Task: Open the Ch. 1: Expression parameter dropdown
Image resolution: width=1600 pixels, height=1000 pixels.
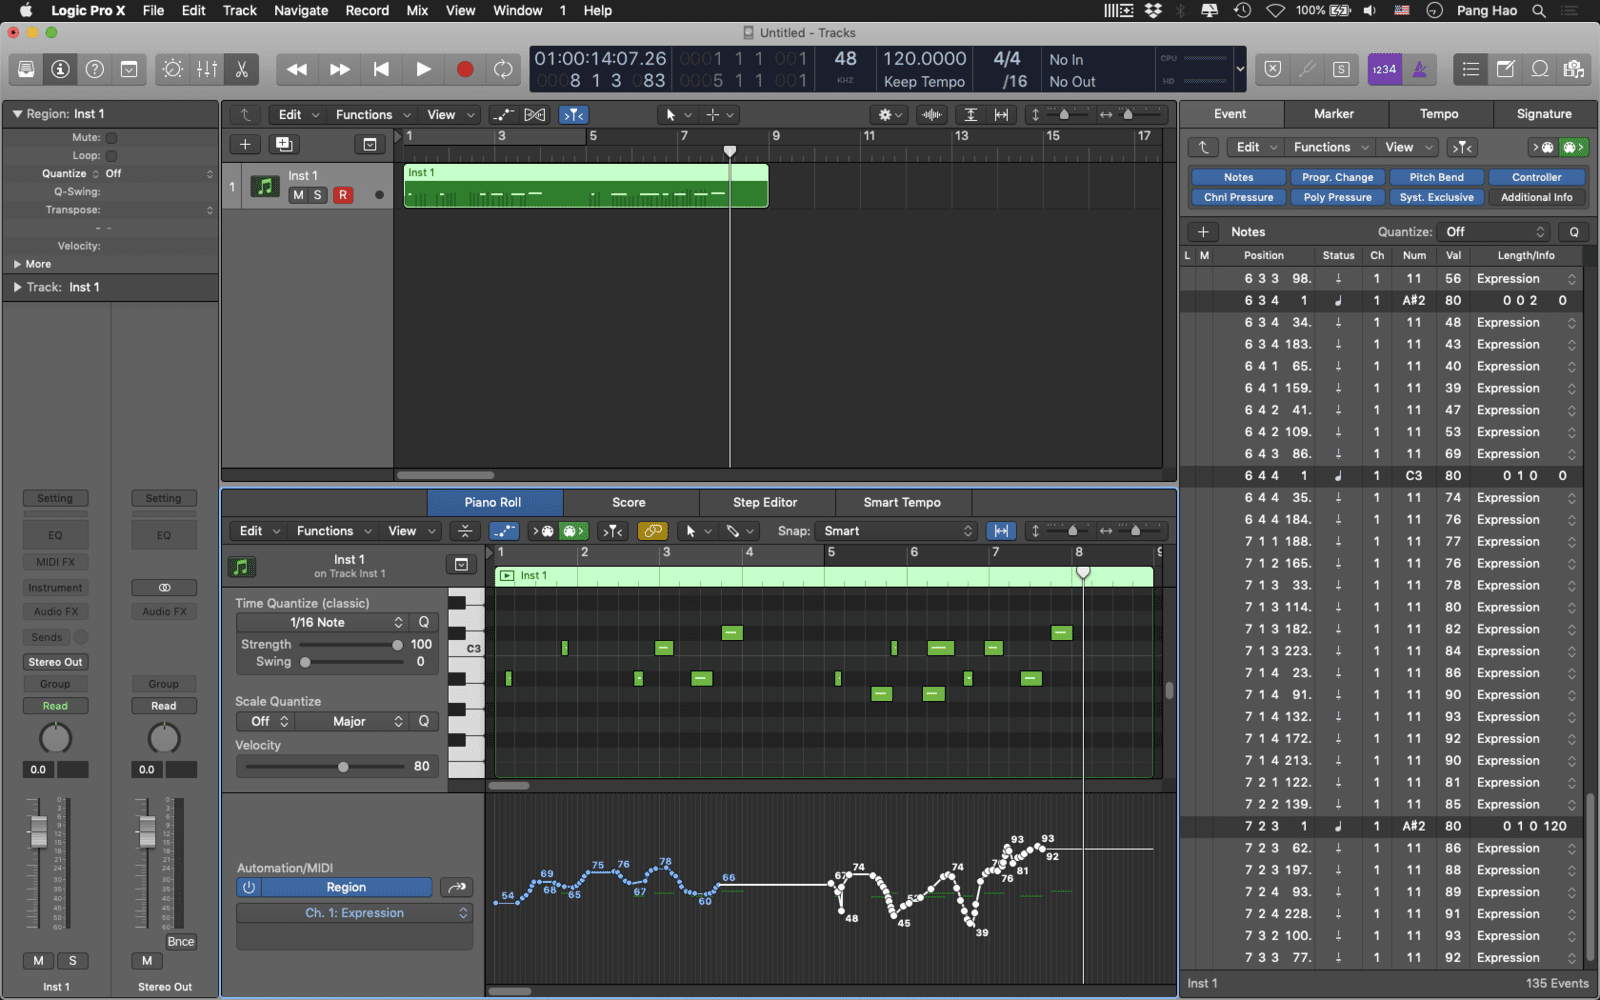Action: click(354, 913)
